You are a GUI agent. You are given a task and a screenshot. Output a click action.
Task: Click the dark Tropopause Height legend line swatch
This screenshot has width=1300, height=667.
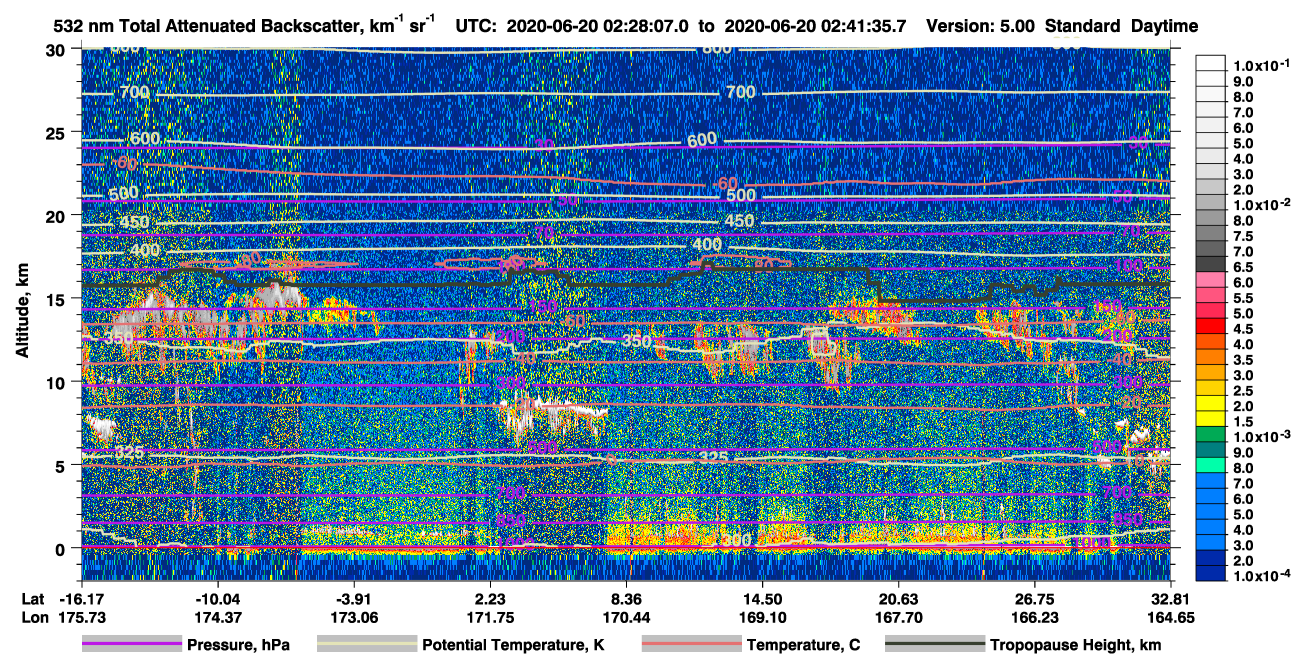(x=935, y=645)
